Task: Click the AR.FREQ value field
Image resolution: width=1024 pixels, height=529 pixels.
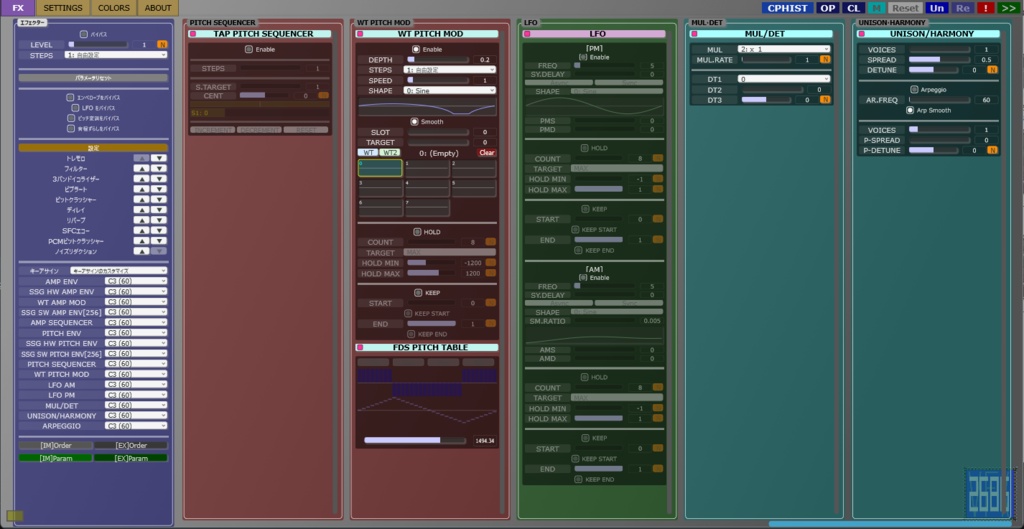Action: point(986,100)
